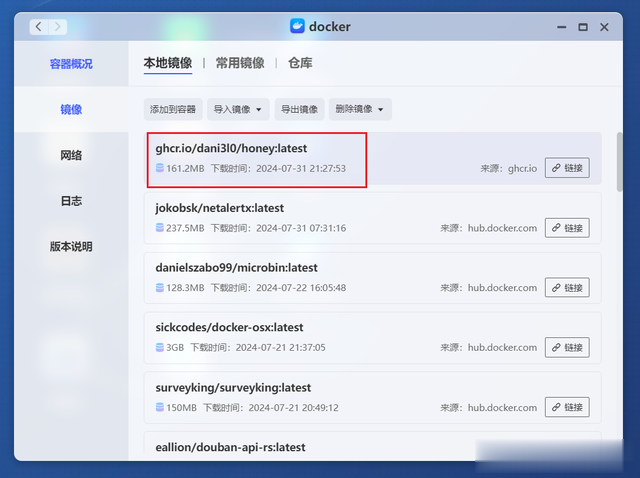Open 链接 button for microbin image
640x478 pixels.
pyautogui.click(x=567, y=287)
